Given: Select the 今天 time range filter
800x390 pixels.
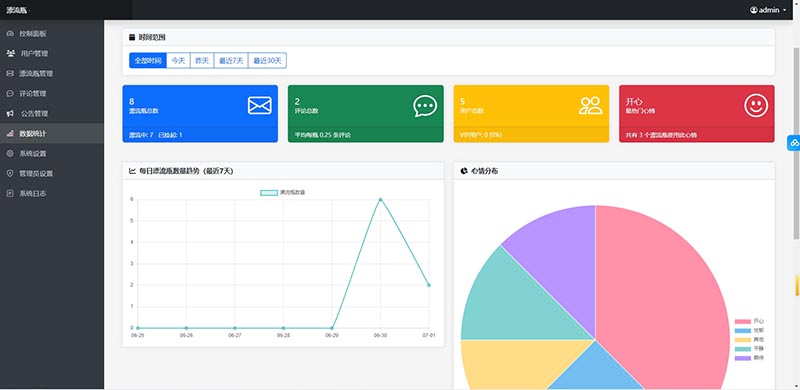Looking at the screenshot, I should pyautogui.click(x=178, y=60).
